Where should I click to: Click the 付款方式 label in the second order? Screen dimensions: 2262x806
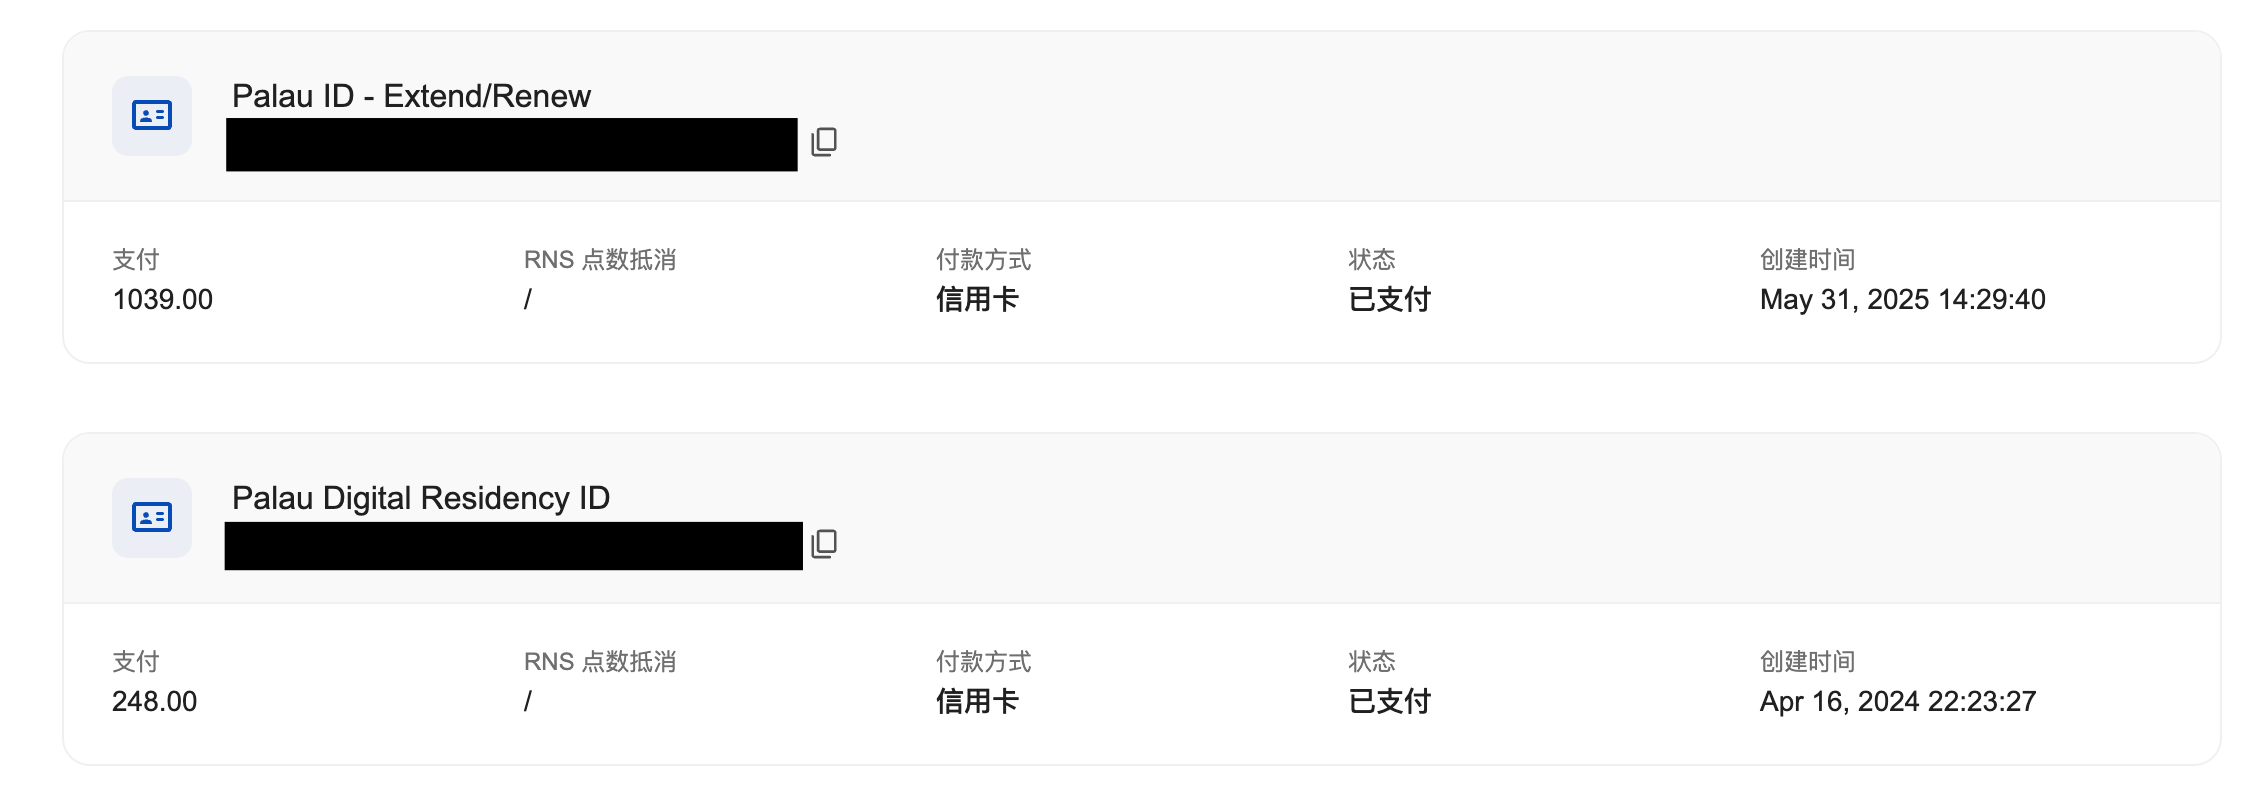click(984, 662)
